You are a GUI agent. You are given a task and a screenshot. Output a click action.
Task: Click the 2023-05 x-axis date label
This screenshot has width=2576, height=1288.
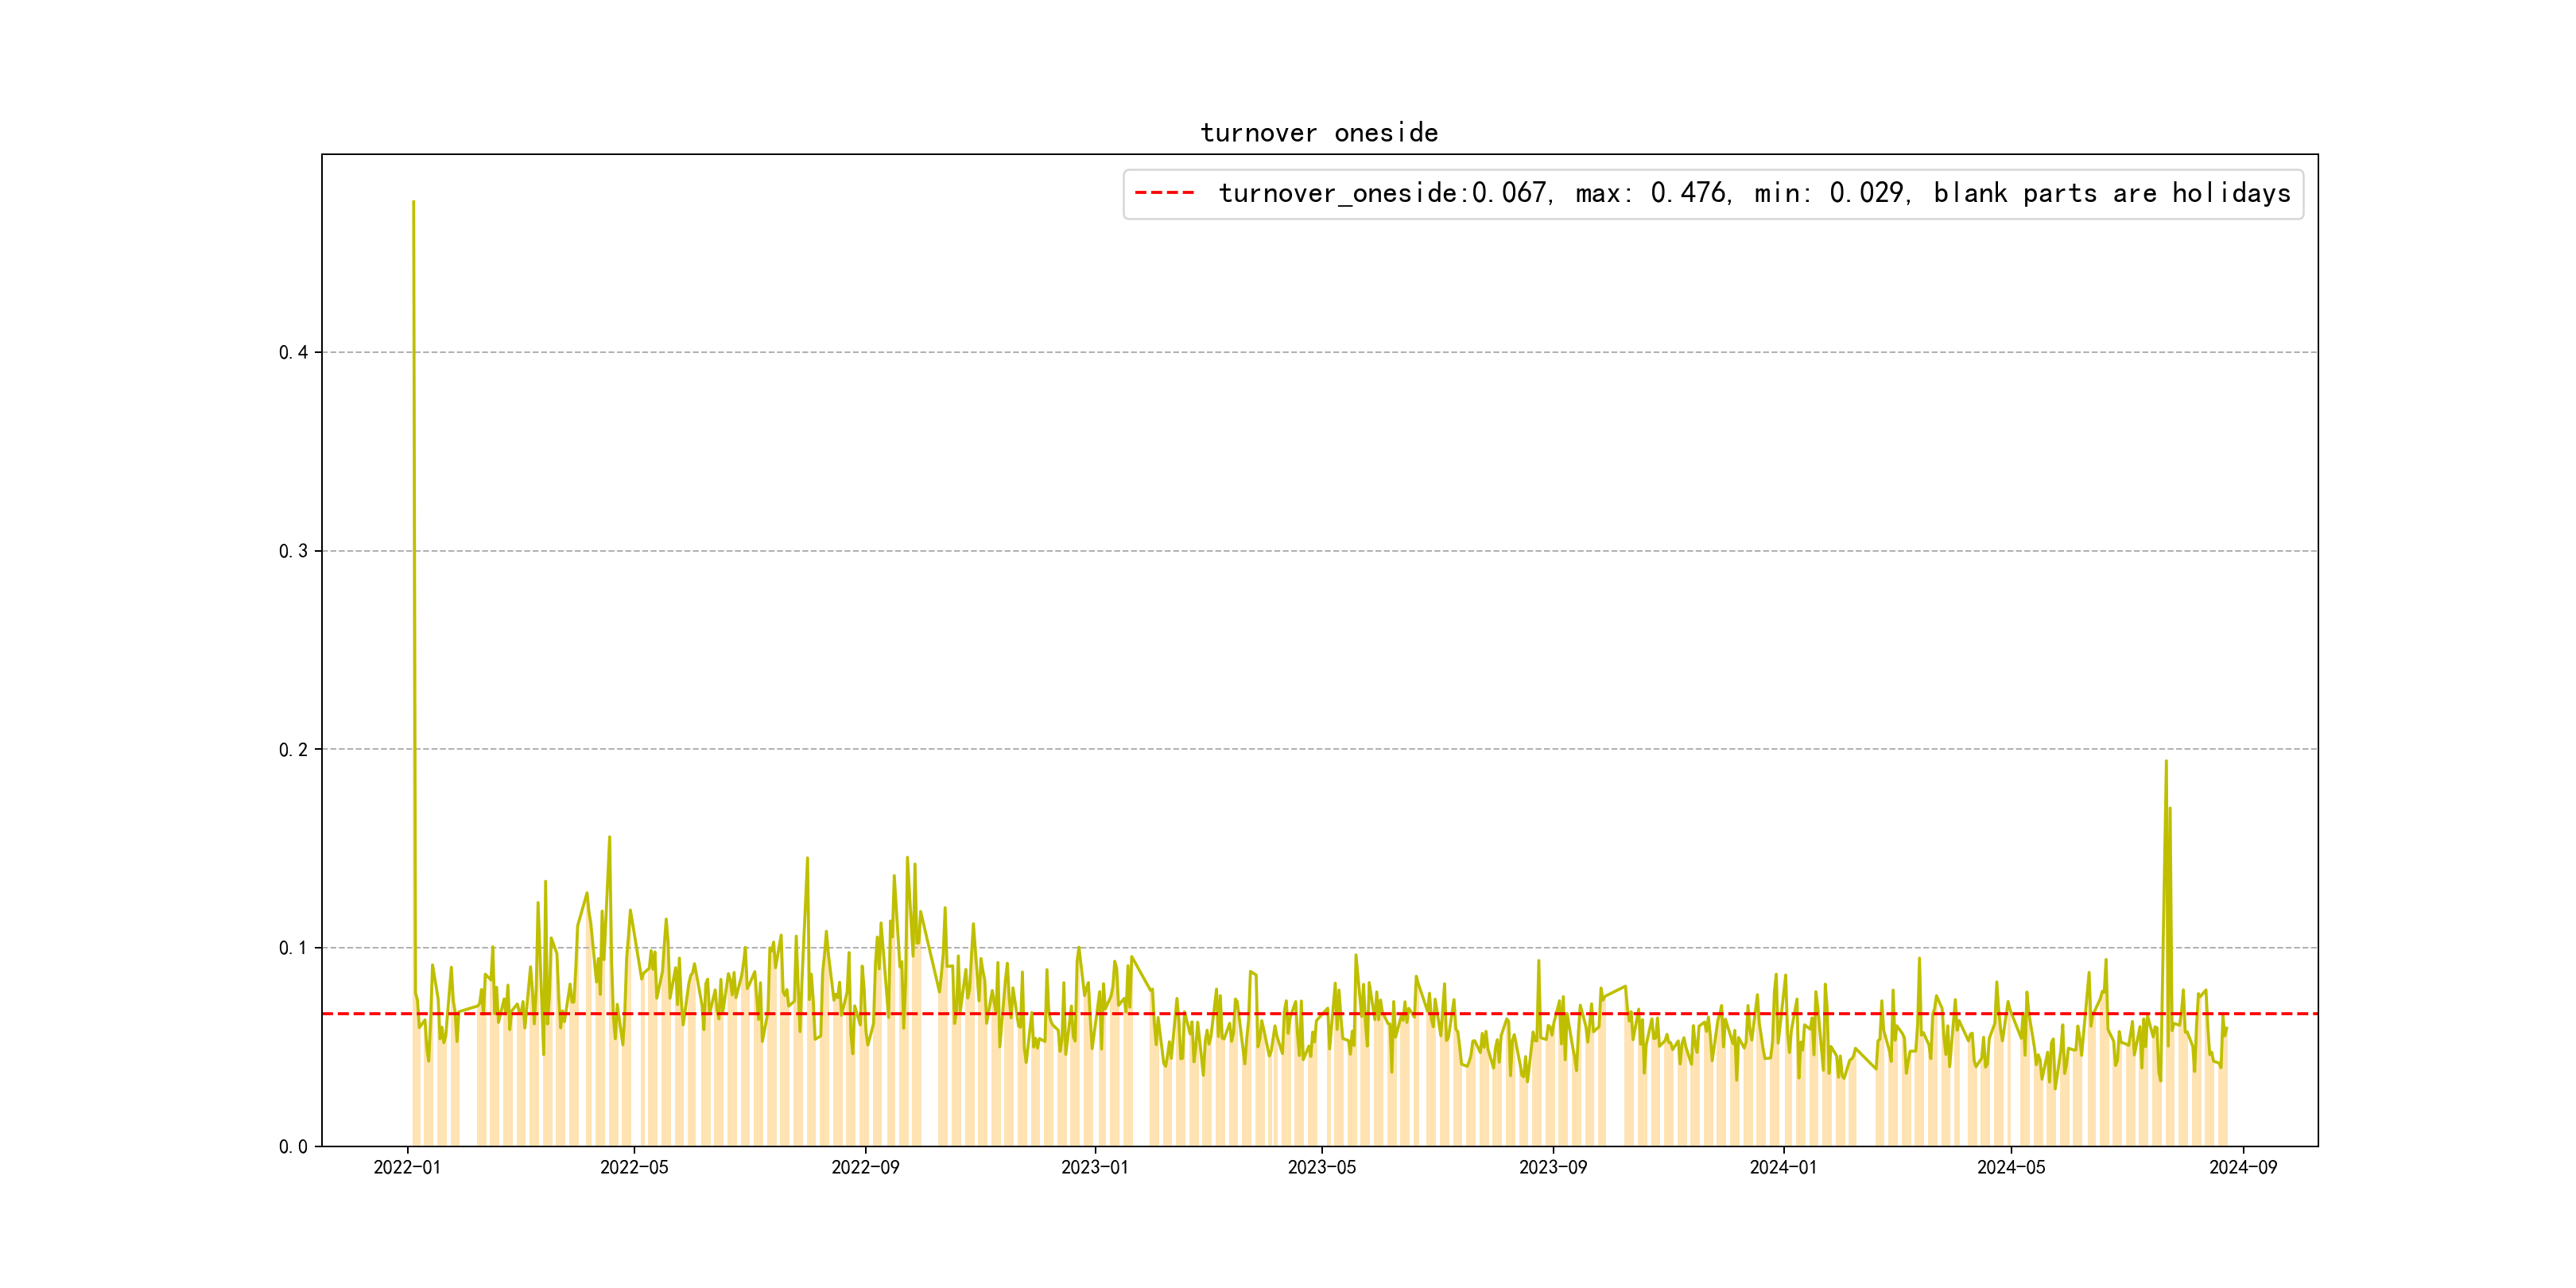pyautogui.click(x=1321, y=1168)
